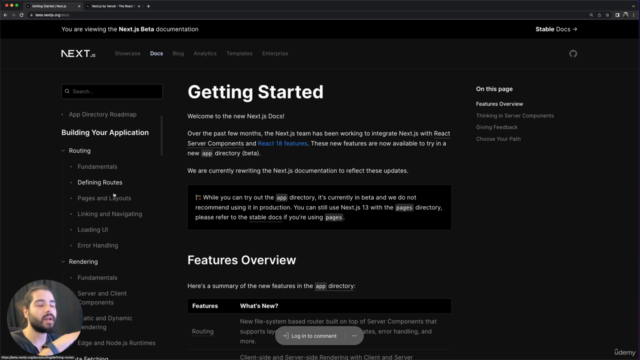Viewport: 640px width, 360px height.
Task: Open Analytics in the top navigation
Action: pyautogui.click(x=205, y=53)
